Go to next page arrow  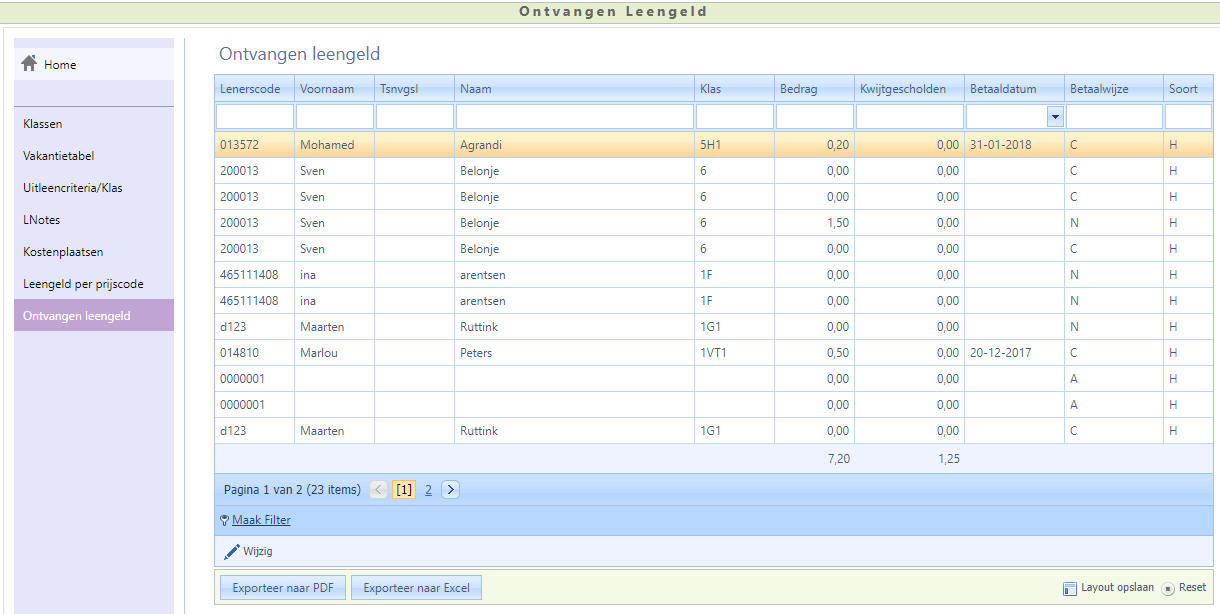[450, 490]
